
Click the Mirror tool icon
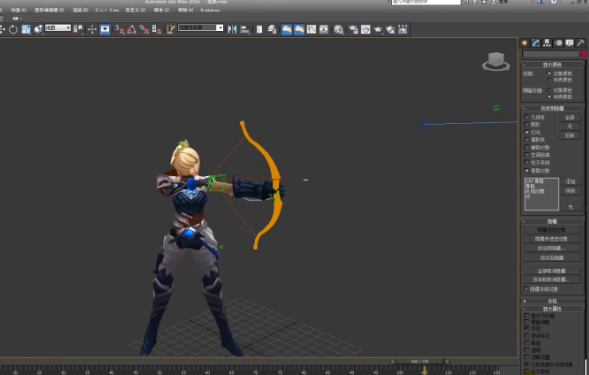coord(232,29)
